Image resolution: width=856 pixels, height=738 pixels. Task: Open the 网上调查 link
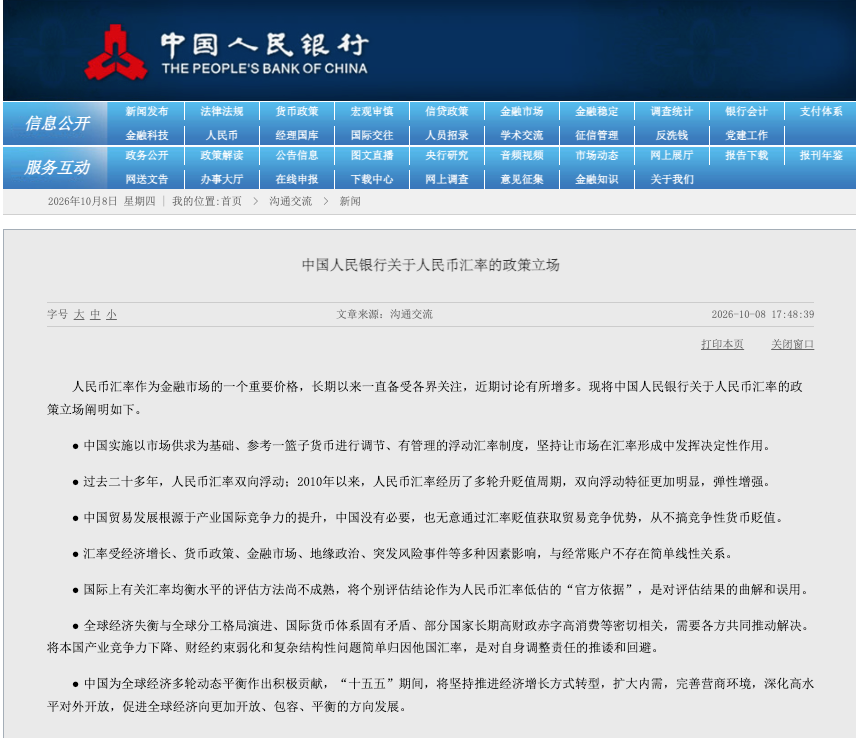447,179
